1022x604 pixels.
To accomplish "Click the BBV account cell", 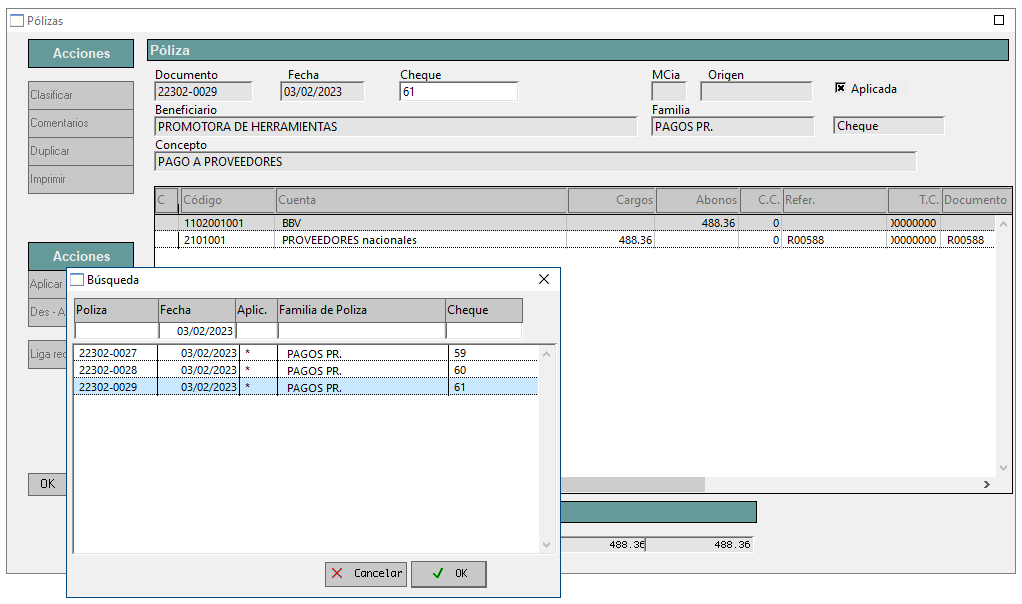I will coord(421,223).
